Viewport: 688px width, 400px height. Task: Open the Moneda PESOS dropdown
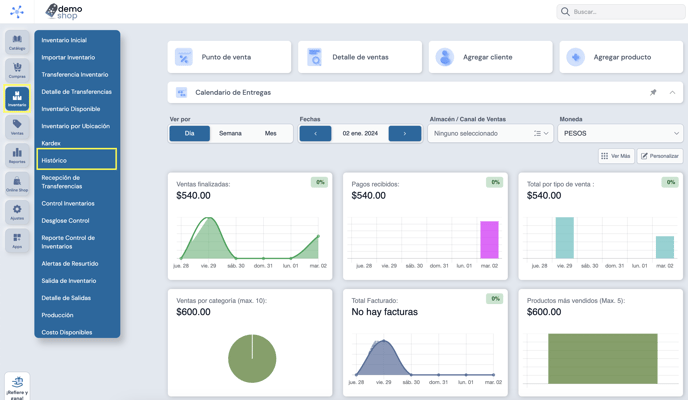coord(620,133)
